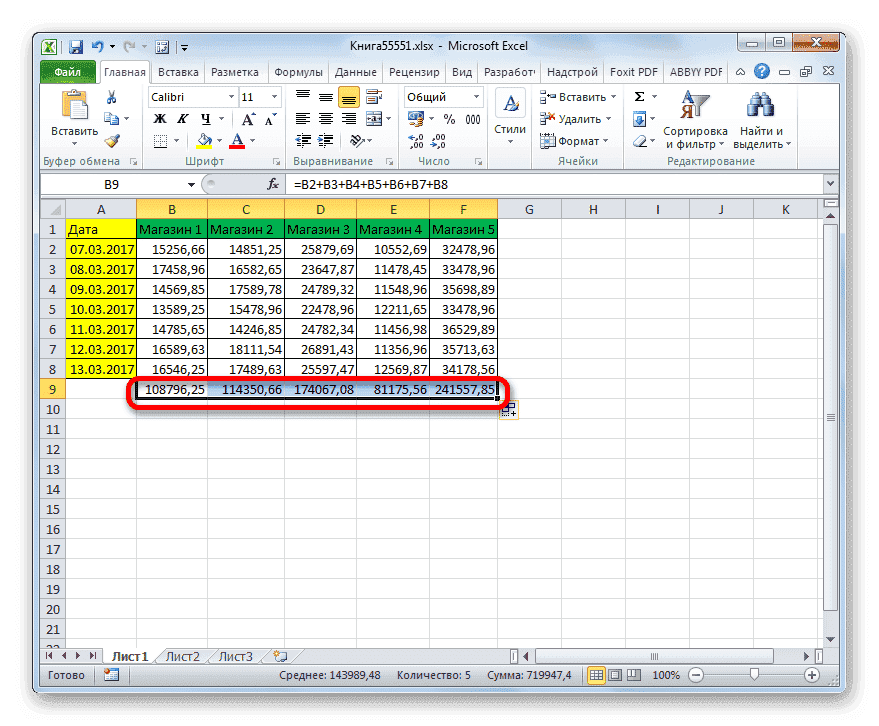Apply italic formatting with the К icon

pos(182,118)
